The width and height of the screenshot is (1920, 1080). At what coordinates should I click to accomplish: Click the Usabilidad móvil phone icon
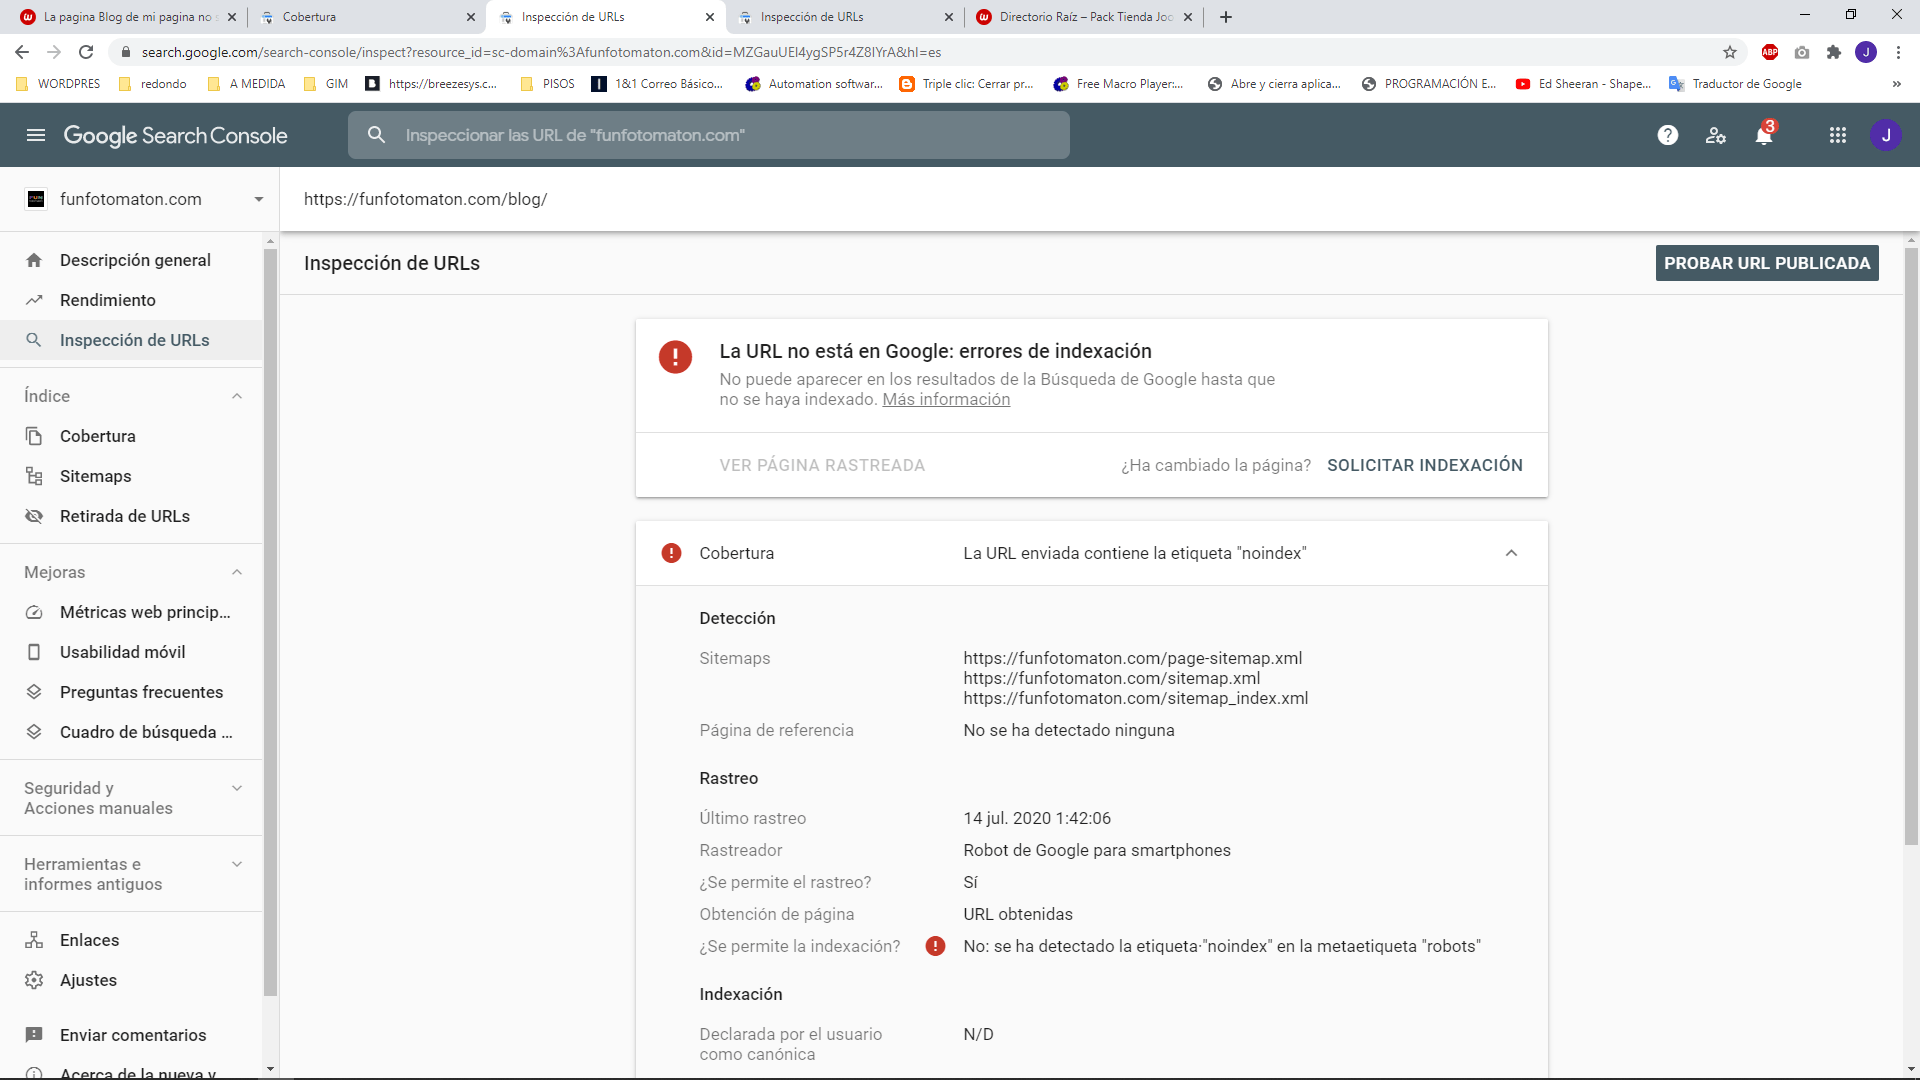point(34,652)
